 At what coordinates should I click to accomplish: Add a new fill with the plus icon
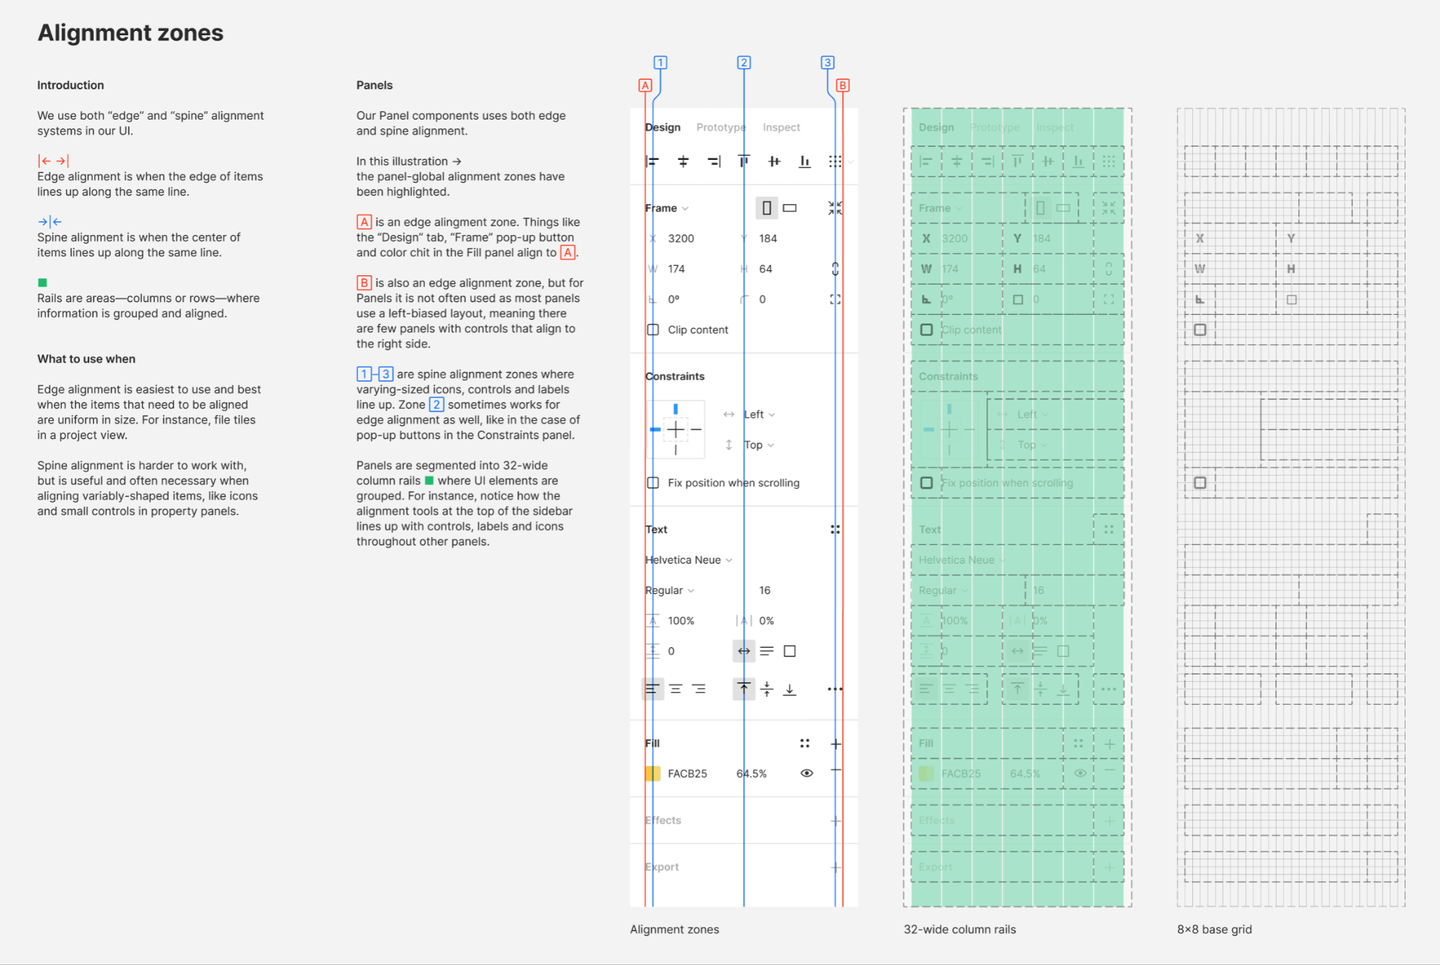point(835,743)
